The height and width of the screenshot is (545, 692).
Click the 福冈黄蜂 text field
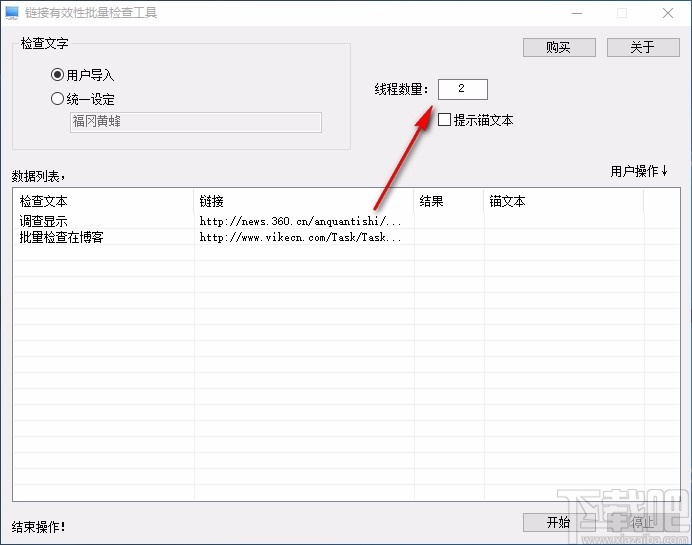click(196, 122)
